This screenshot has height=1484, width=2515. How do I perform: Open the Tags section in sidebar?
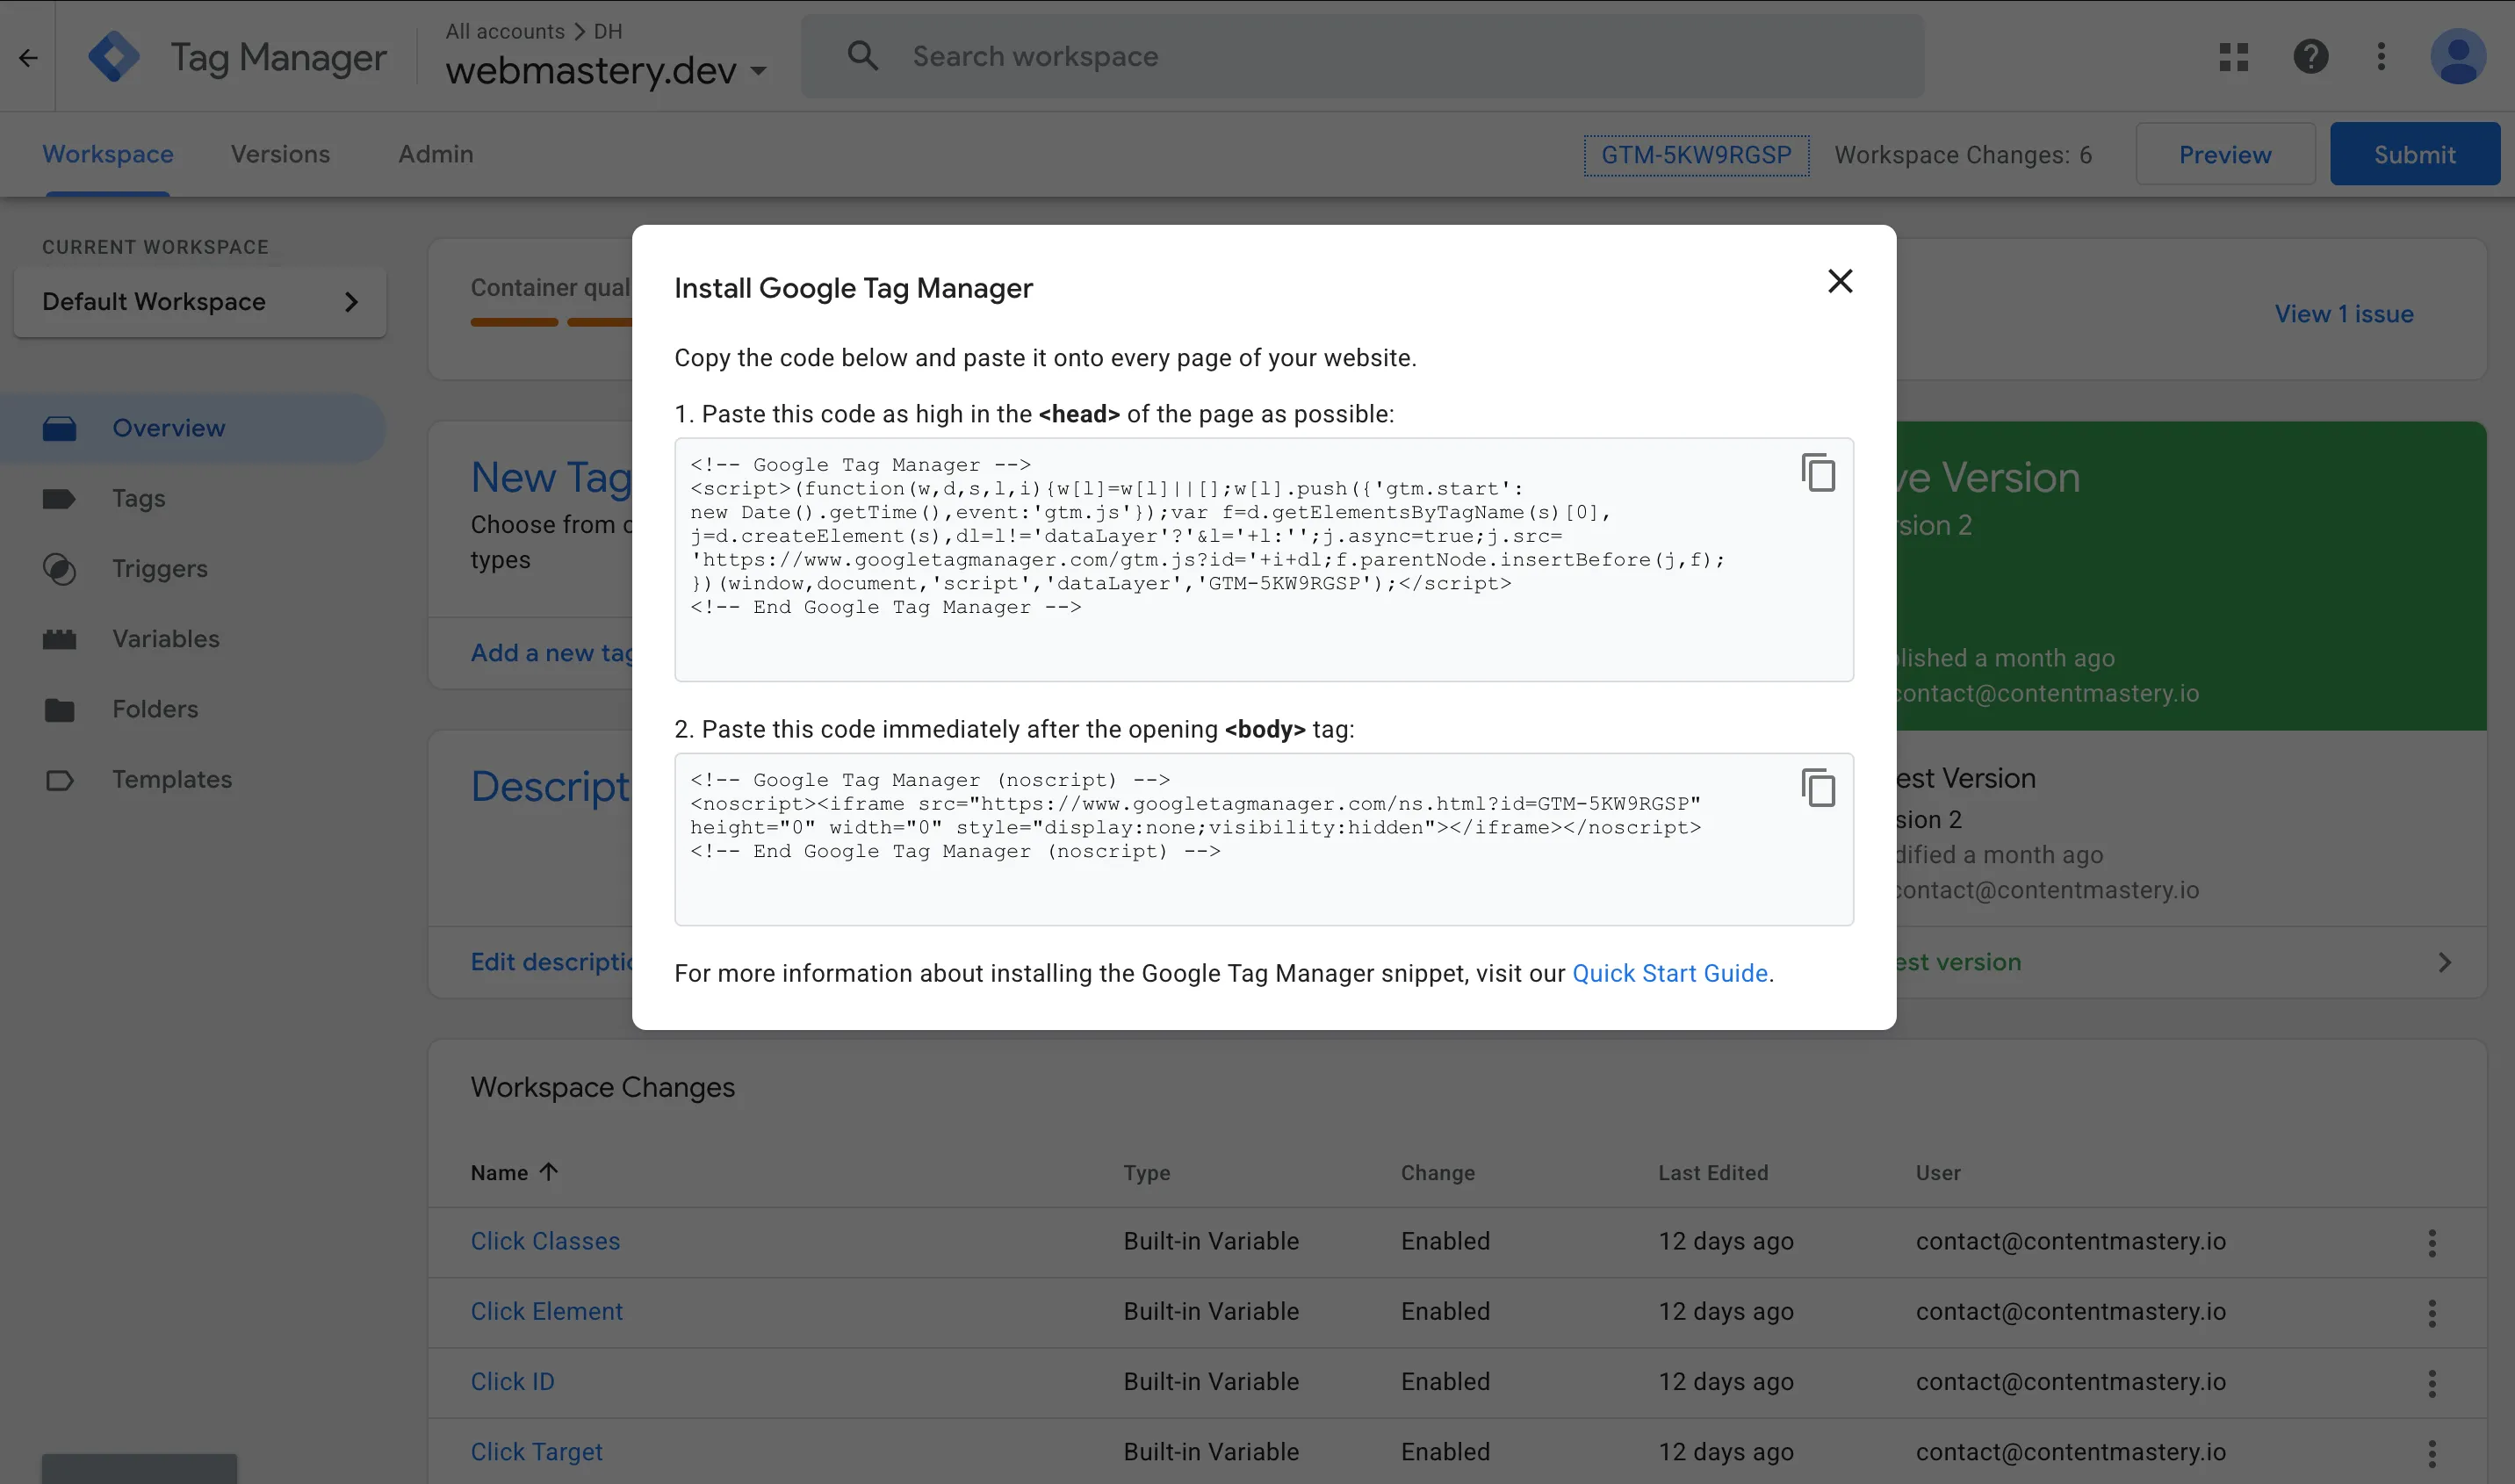point(138,498)
